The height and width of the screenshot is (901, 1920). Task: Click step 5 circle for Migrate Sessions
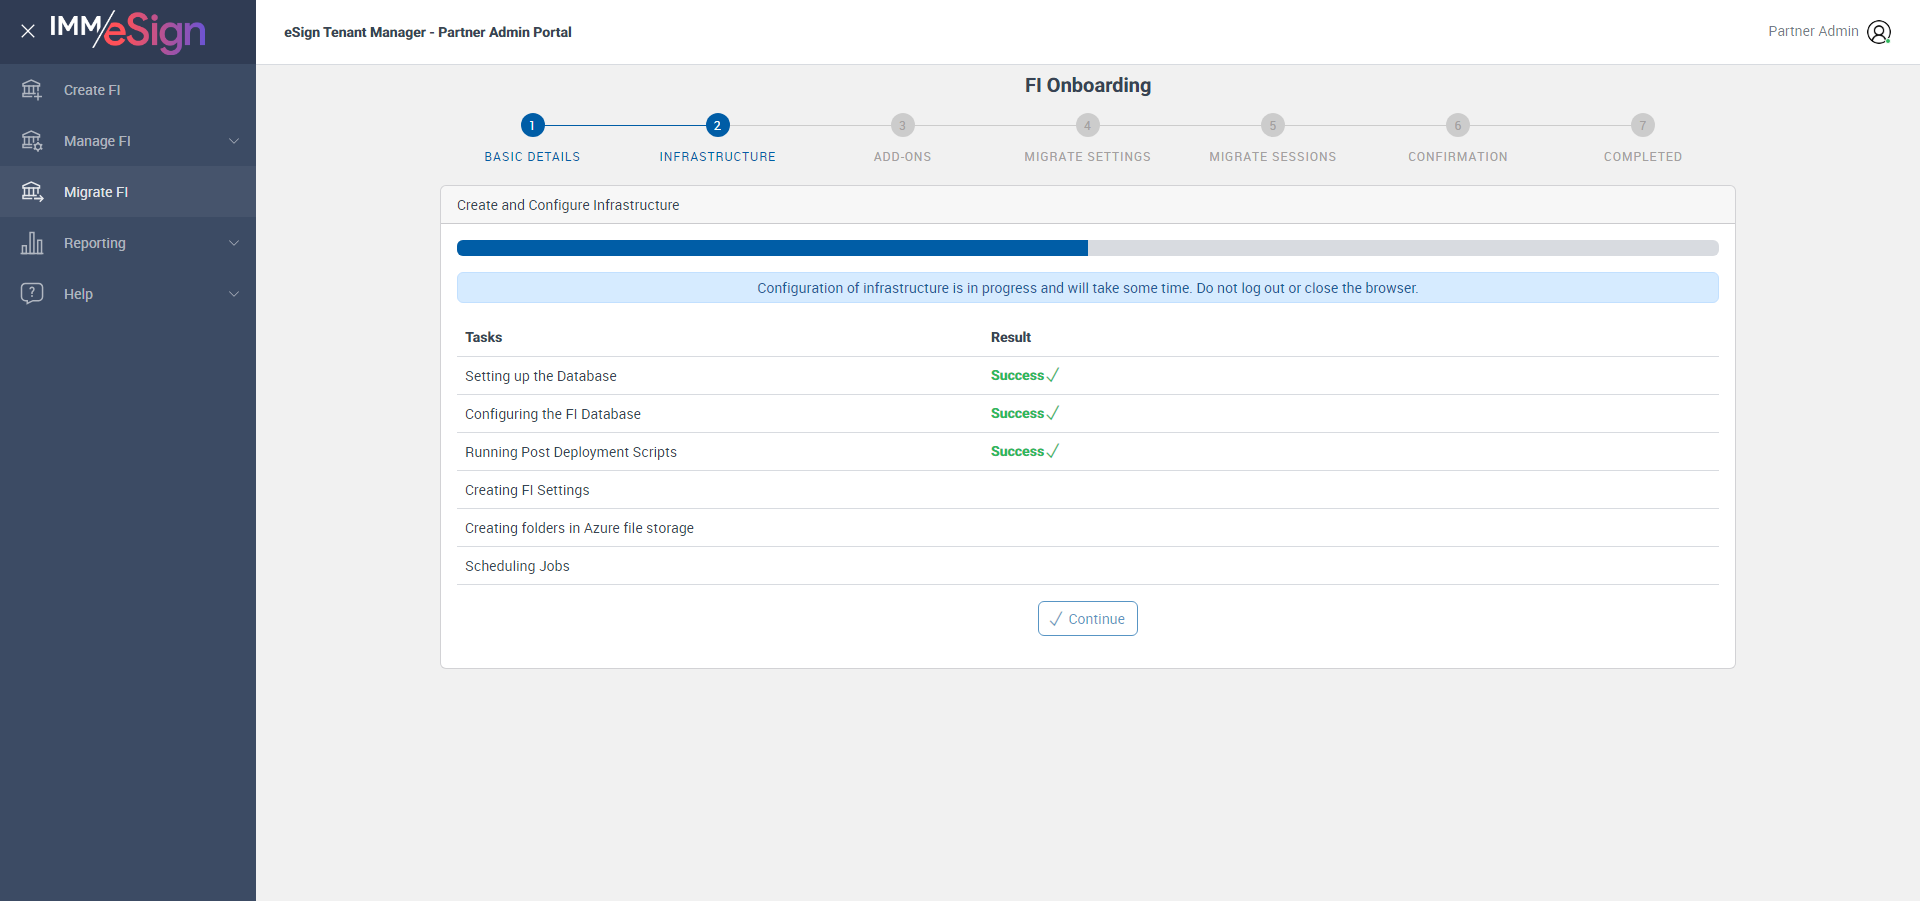click(1273, 125)
